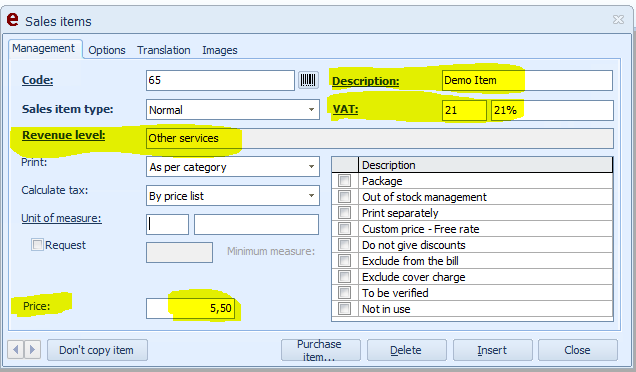Enable Out of stock management checkbox
The height and width of the screenshot is (372, 636).
point(344,197)
